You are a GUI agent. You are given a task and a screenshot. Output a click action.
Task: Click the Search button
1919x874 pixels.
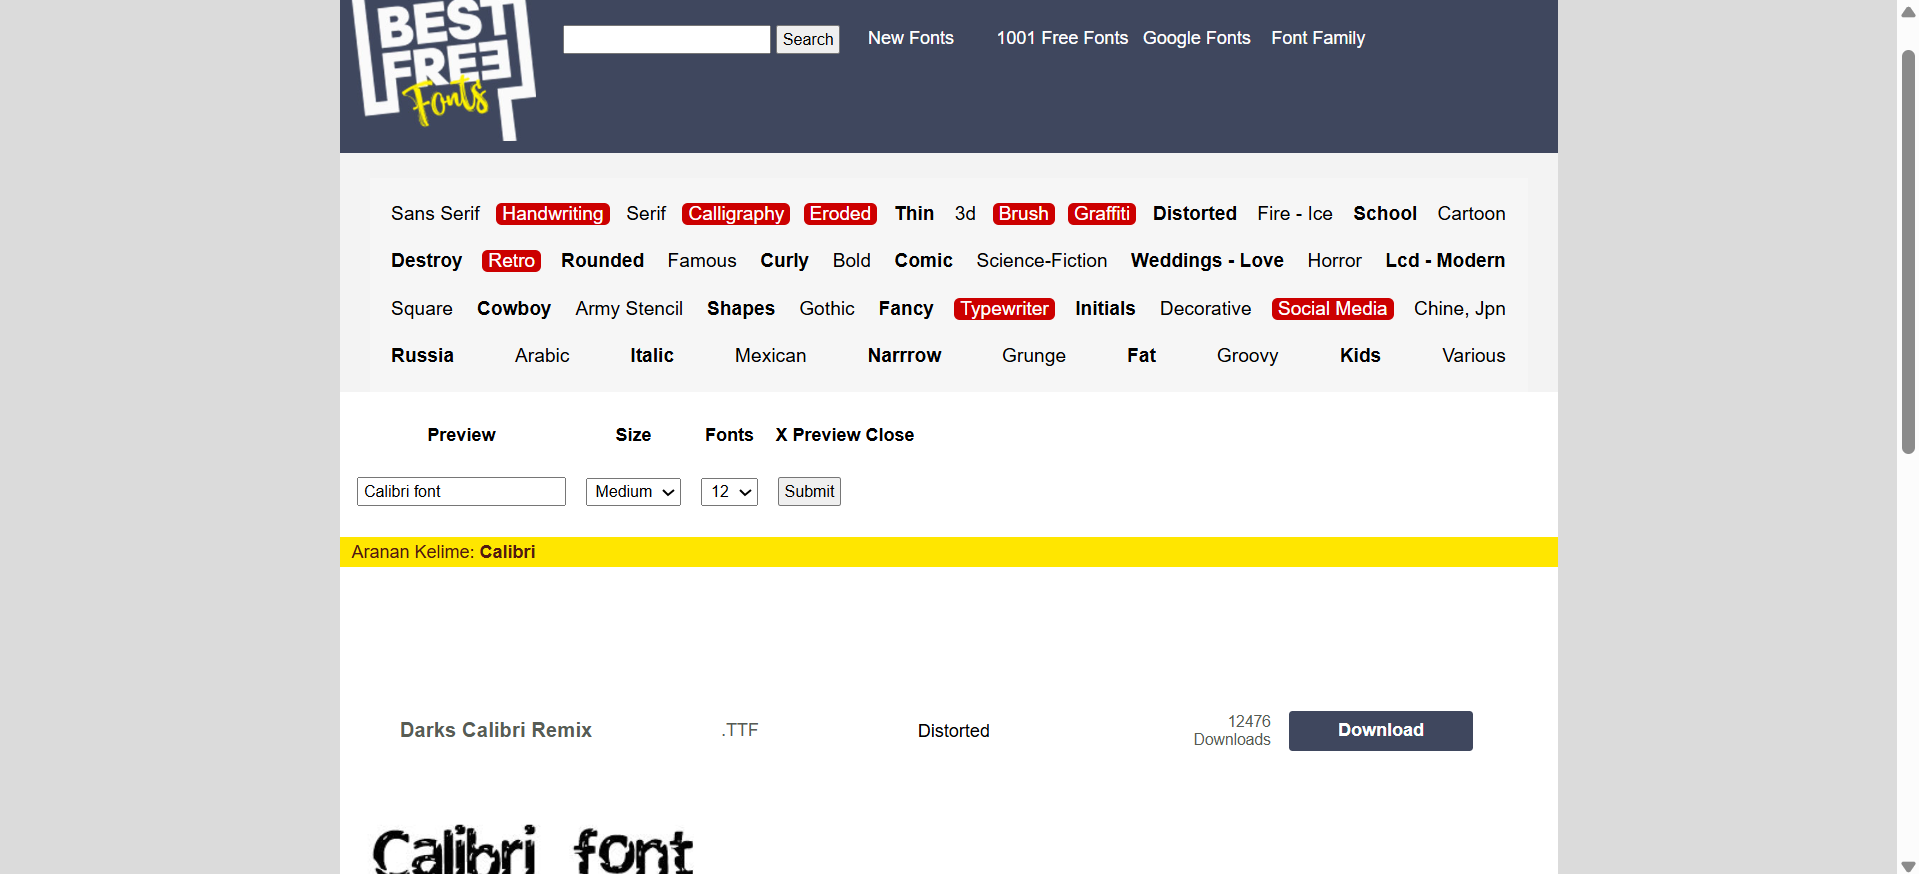pyautogui.click(x=808, y=39)
